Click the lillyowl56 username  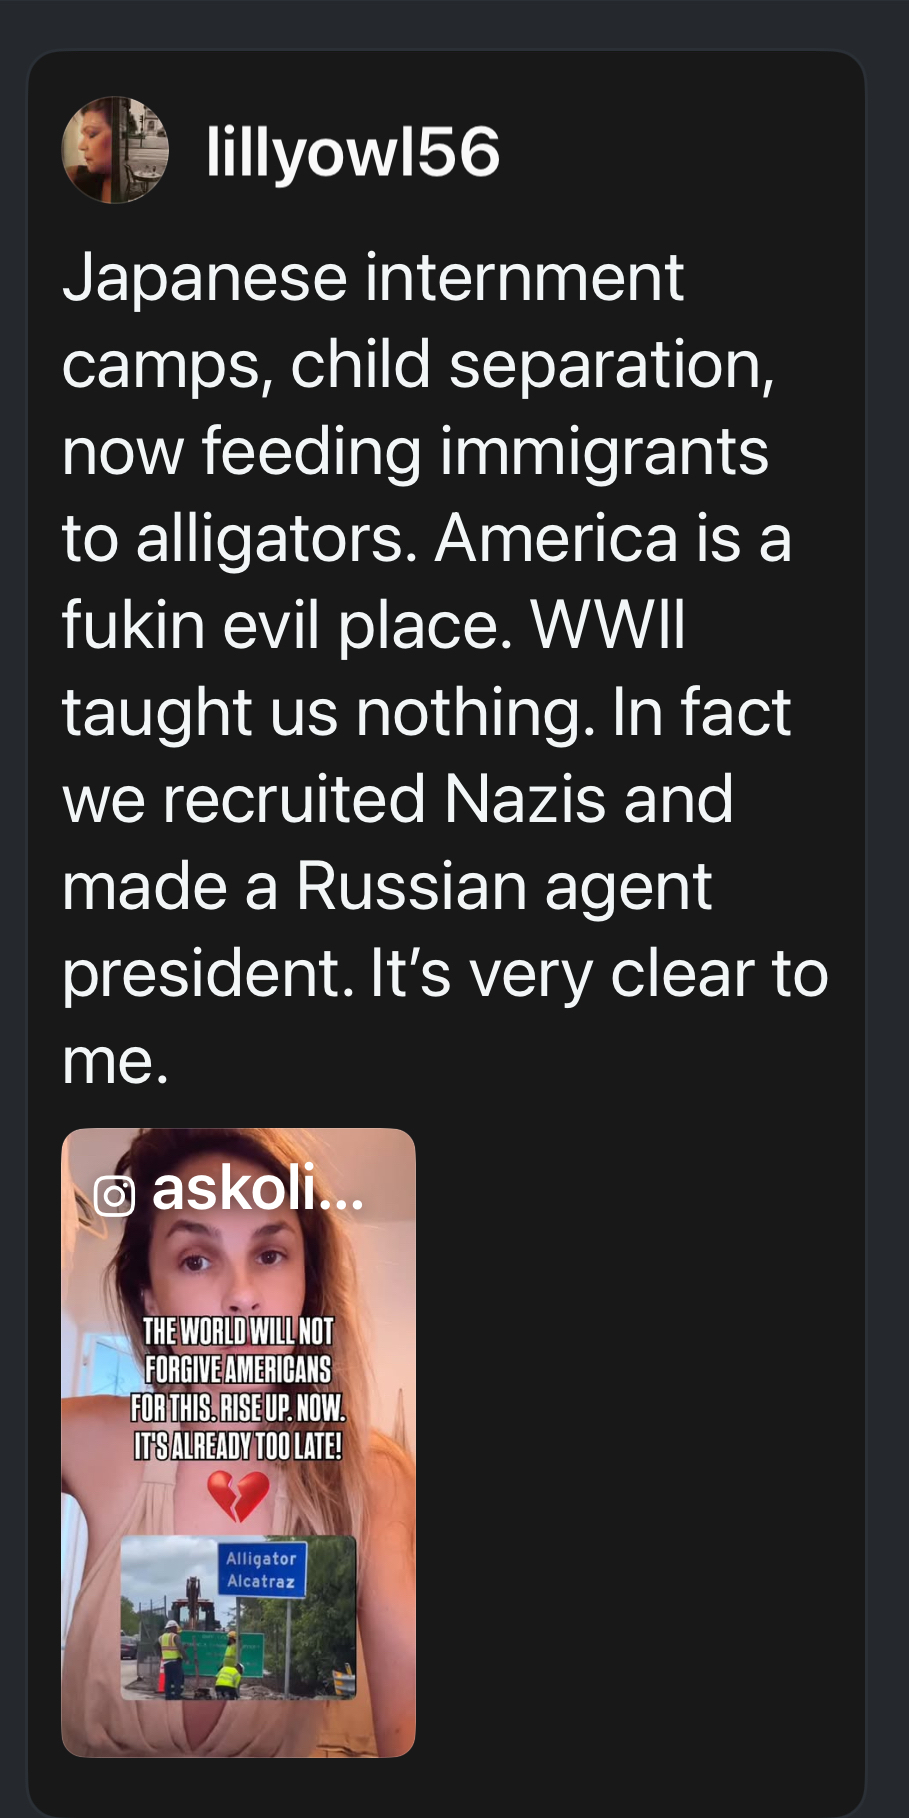[352, 153]
